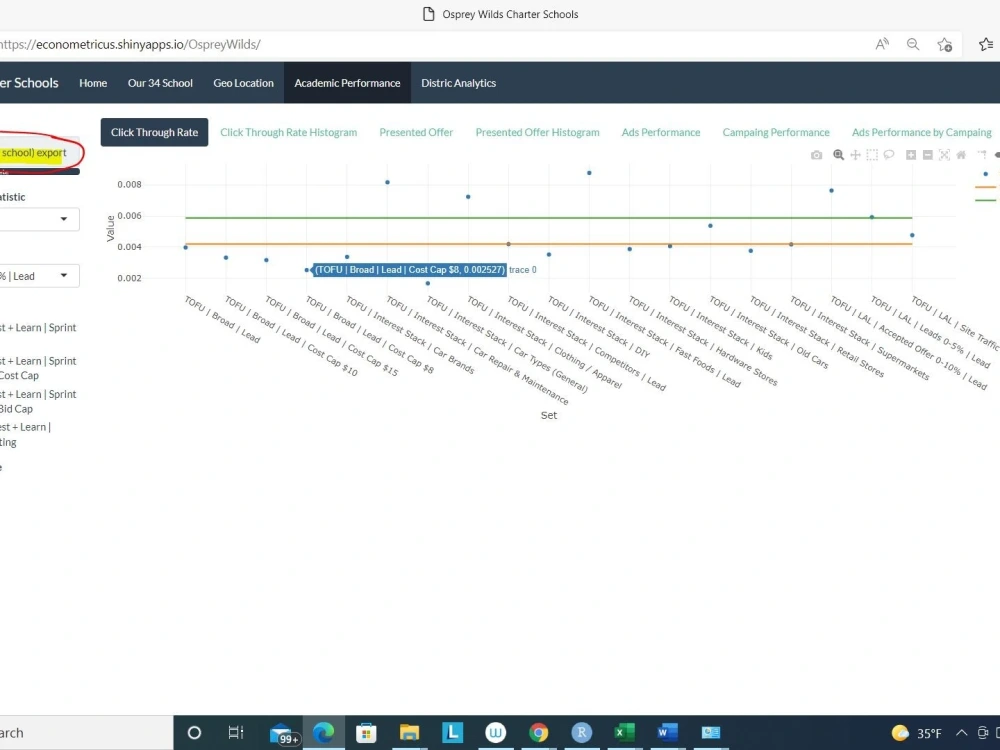
Task: Open the R application on taskbar
Action: (582, 733)
